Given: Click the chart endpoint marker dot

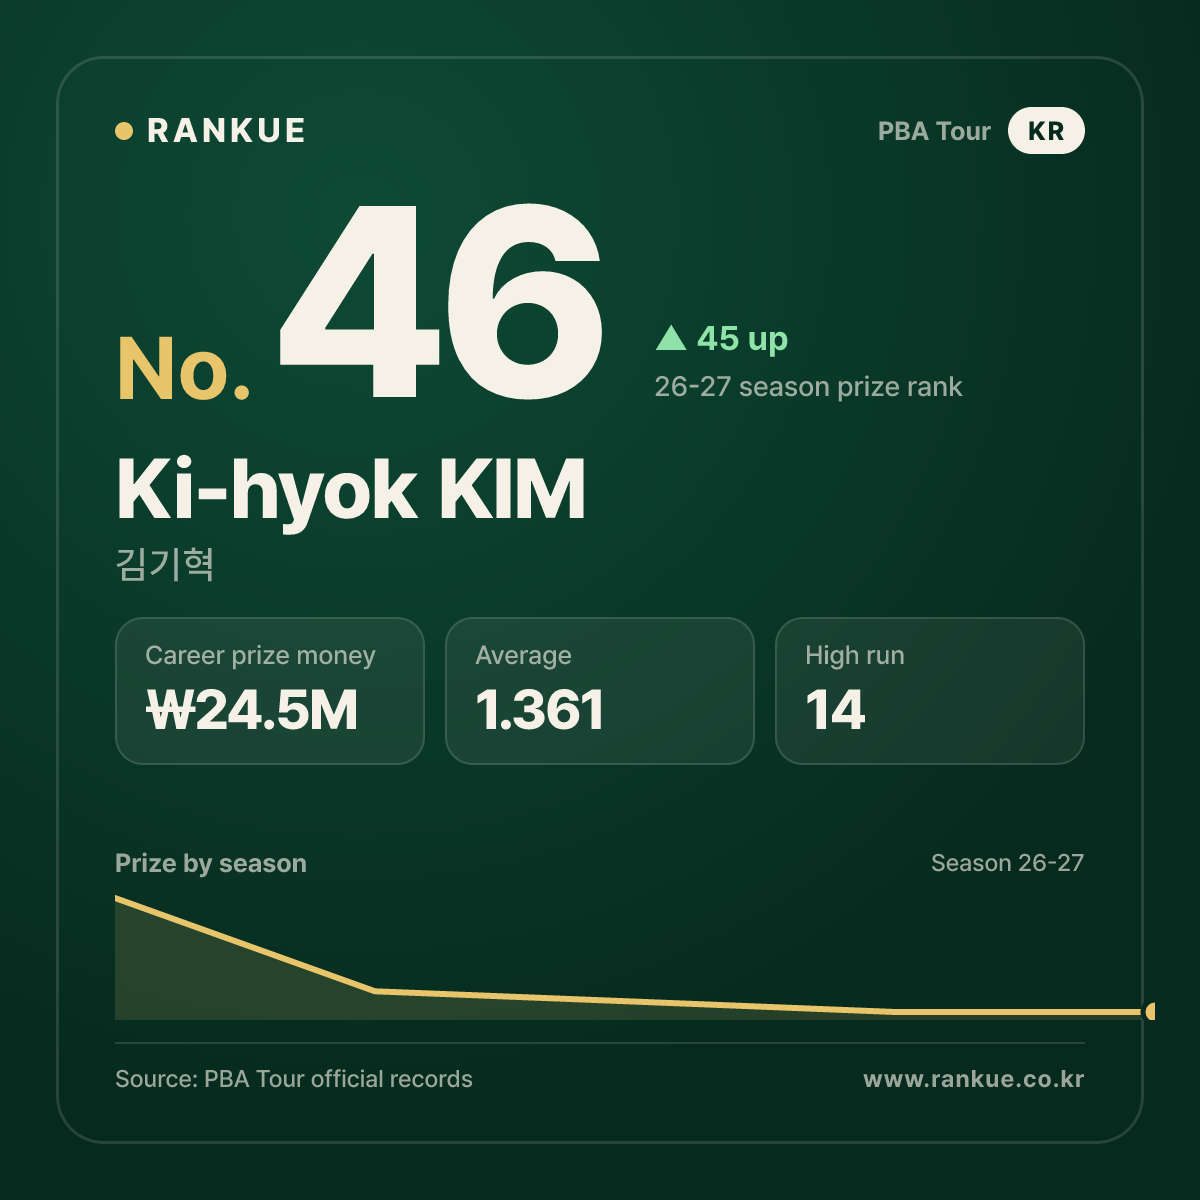Looking at the screenshot, I should coord(1151,1012).
